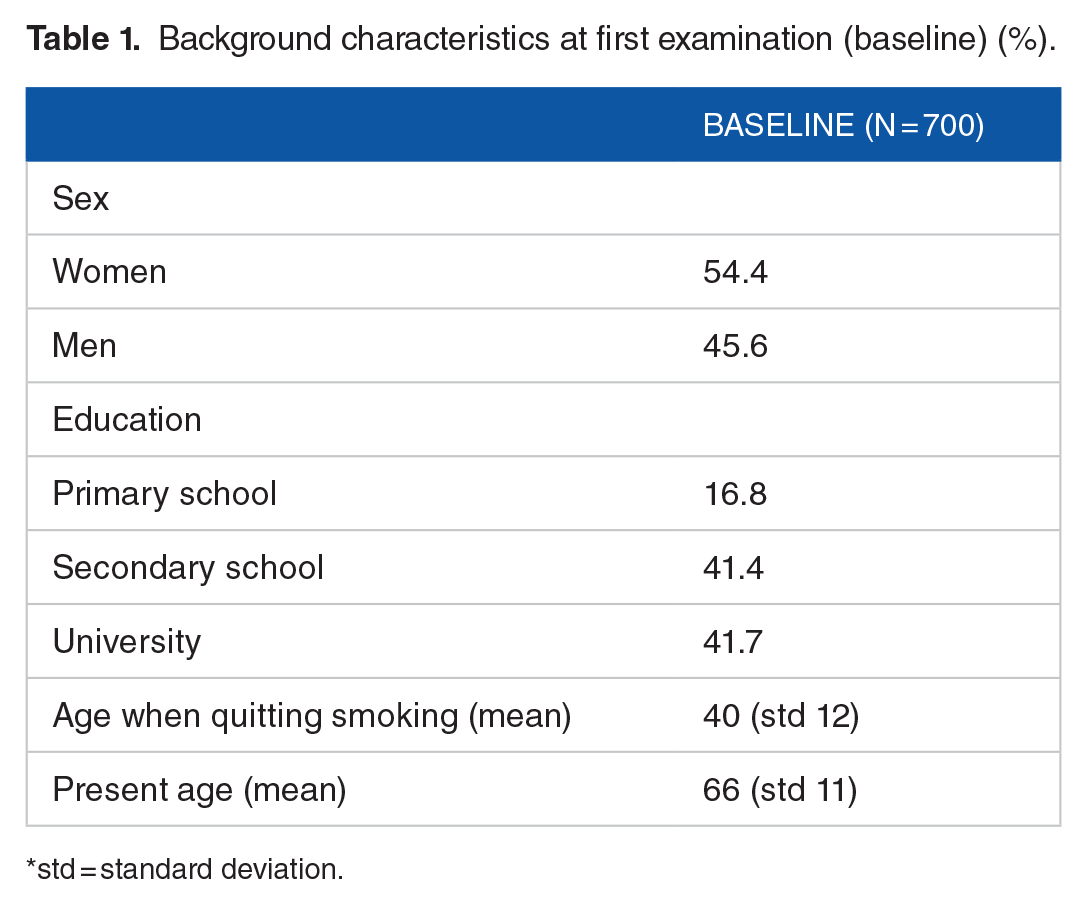Select the Women row label

110,272
